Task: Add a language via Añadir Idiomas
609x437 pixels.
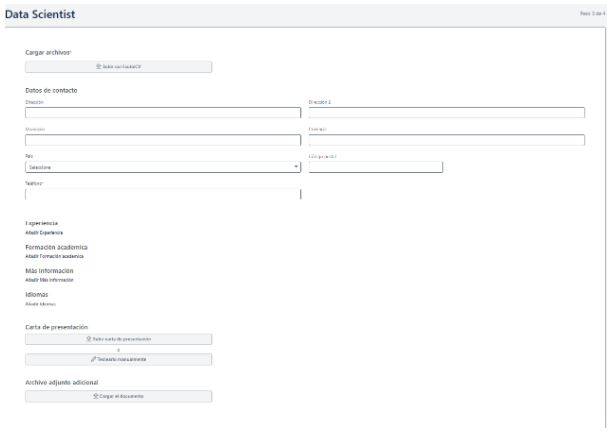Action: (40, 304)
